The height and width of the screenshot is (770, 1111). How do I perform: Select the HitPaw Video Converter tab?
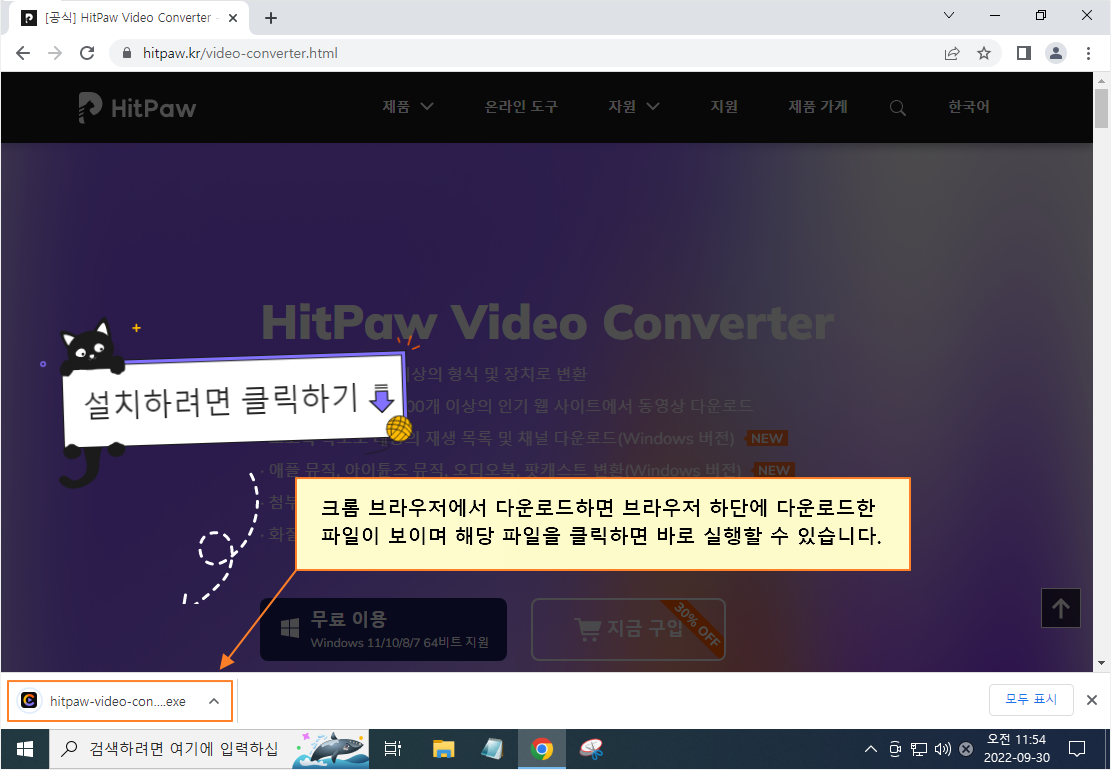128,18
